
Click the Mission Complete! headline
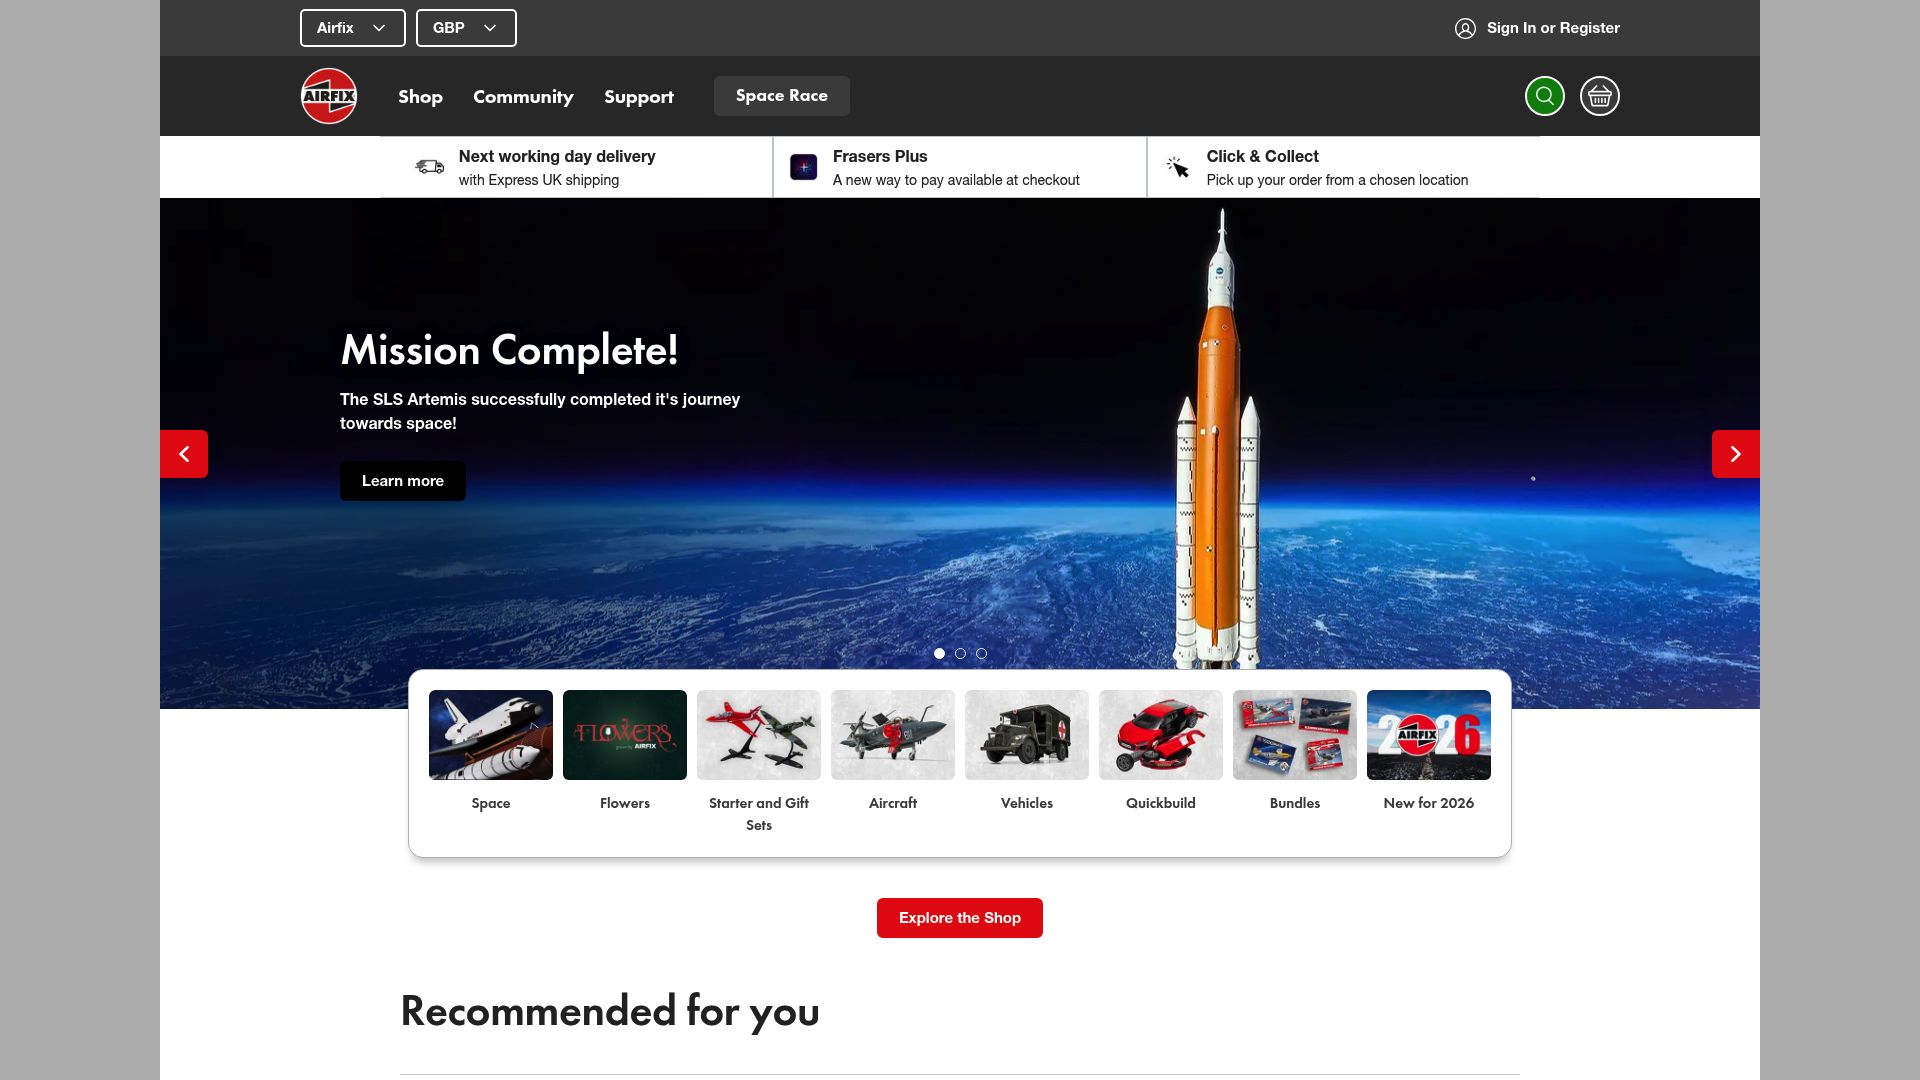click(510, 351)
